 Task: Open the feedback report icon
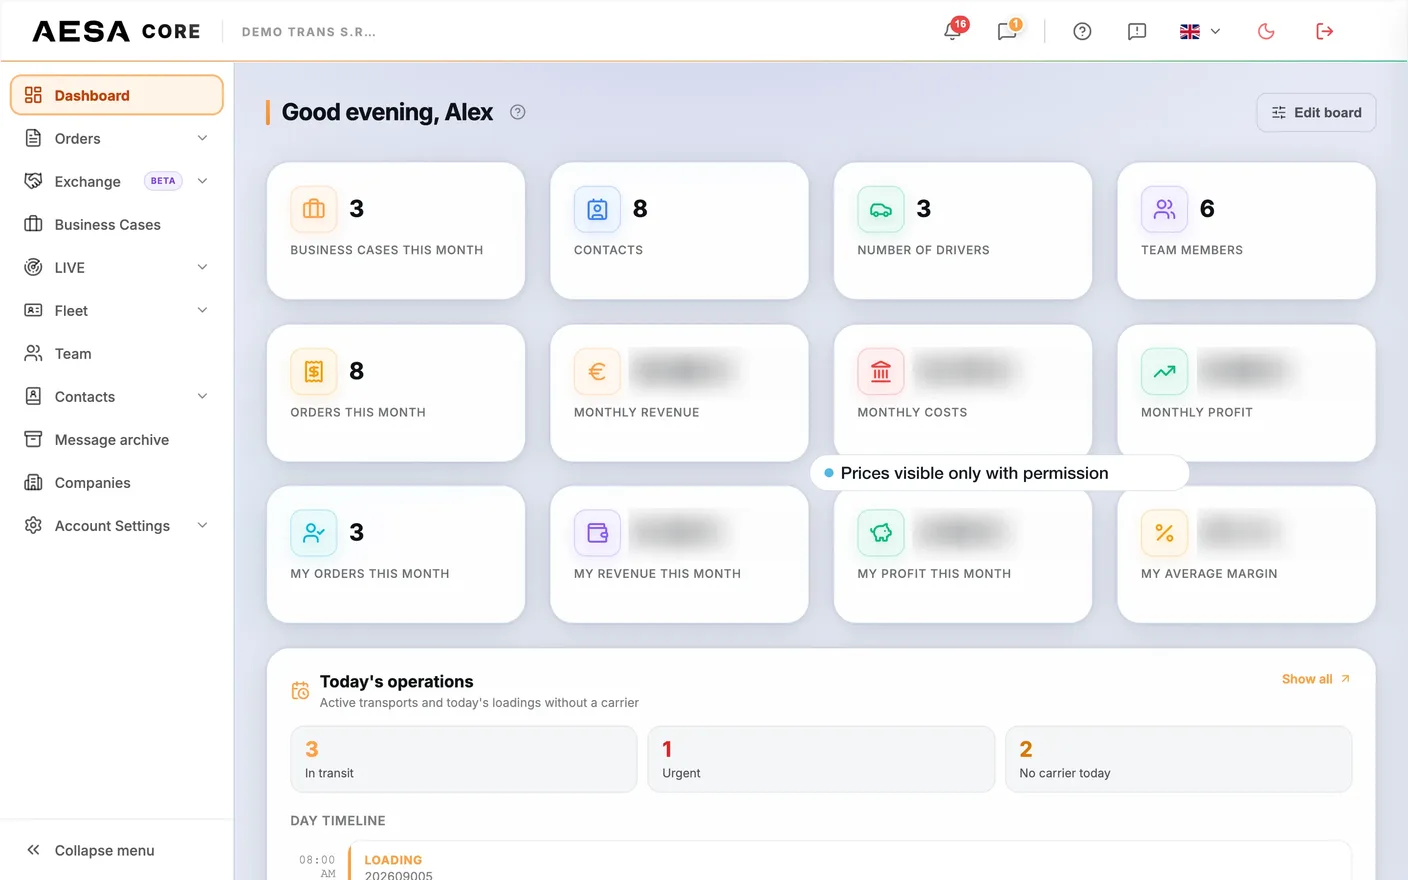tap(1137, 31)
